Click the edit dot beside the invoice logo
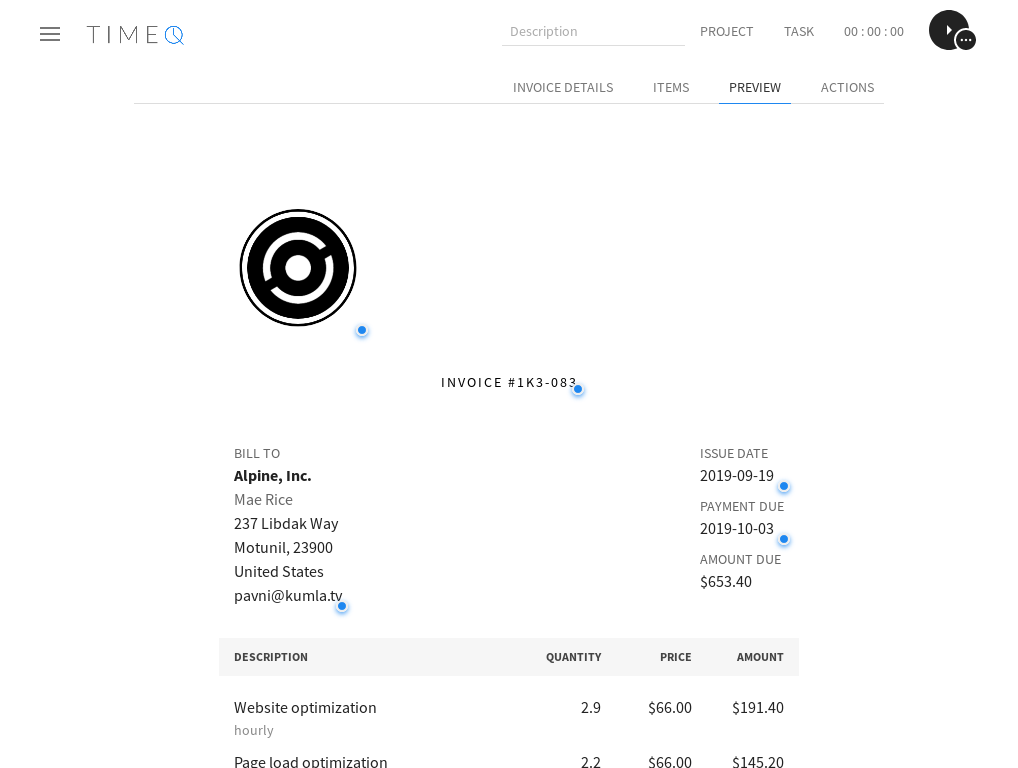This screenshot has width=1018, height=768. tap(362, 330)
